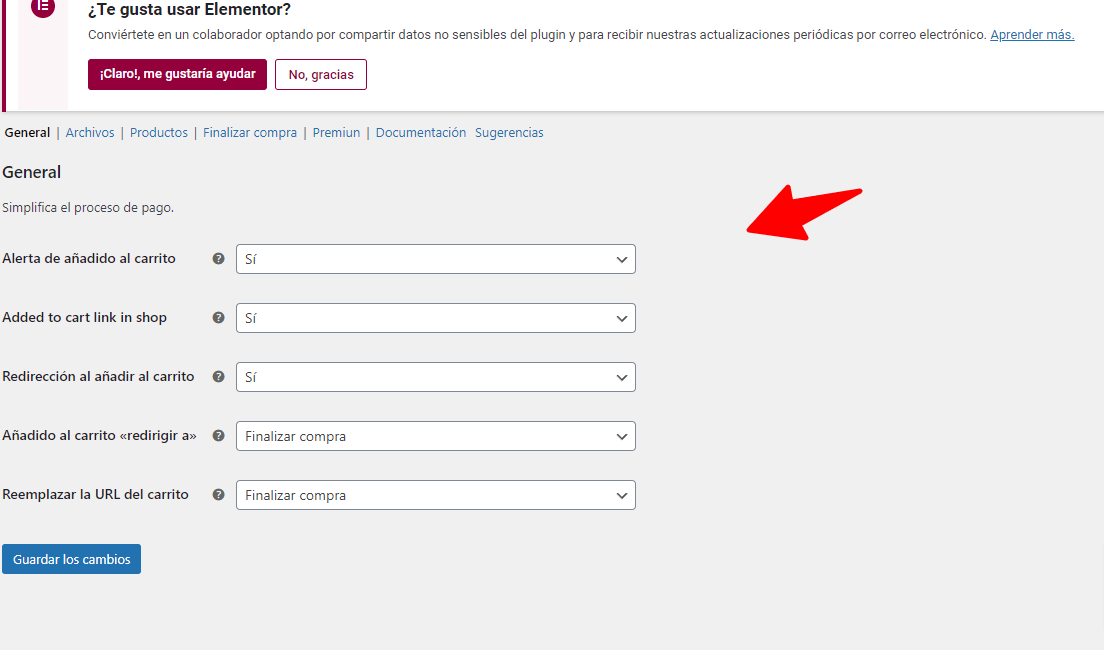
Task: Open the Productos tab
Action: (x=158, y=132)
